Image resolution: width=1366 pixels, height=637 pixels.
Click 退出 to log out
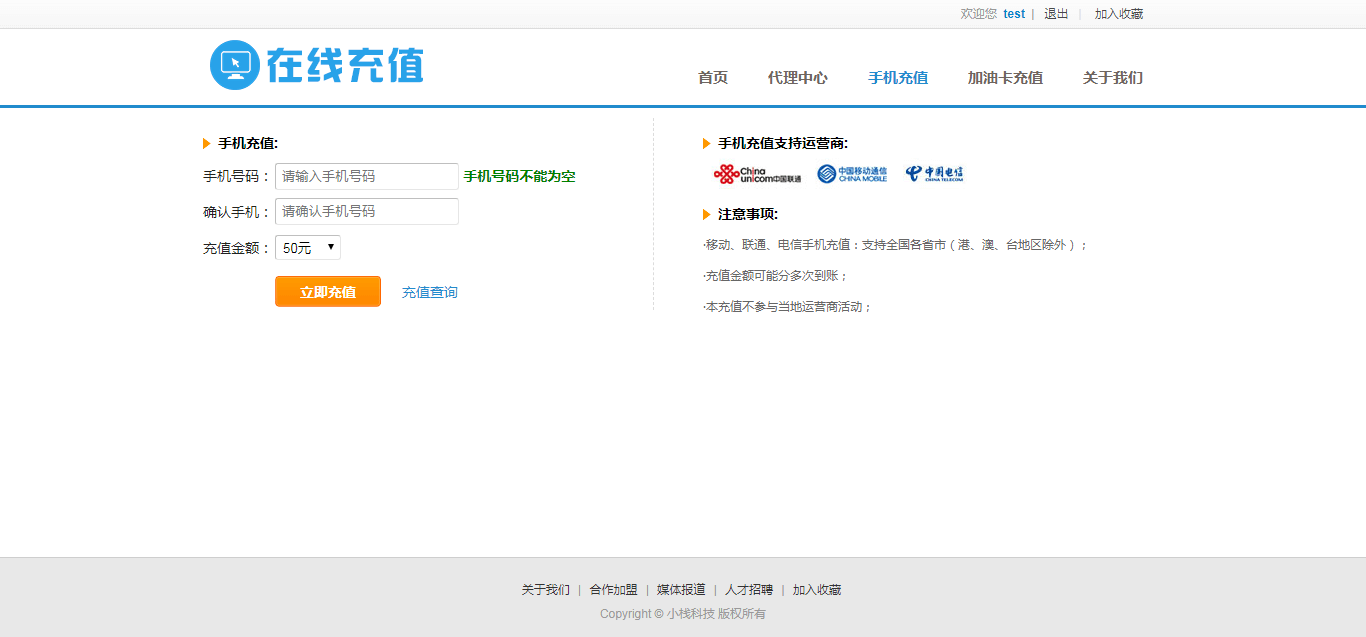(1056, 14)
